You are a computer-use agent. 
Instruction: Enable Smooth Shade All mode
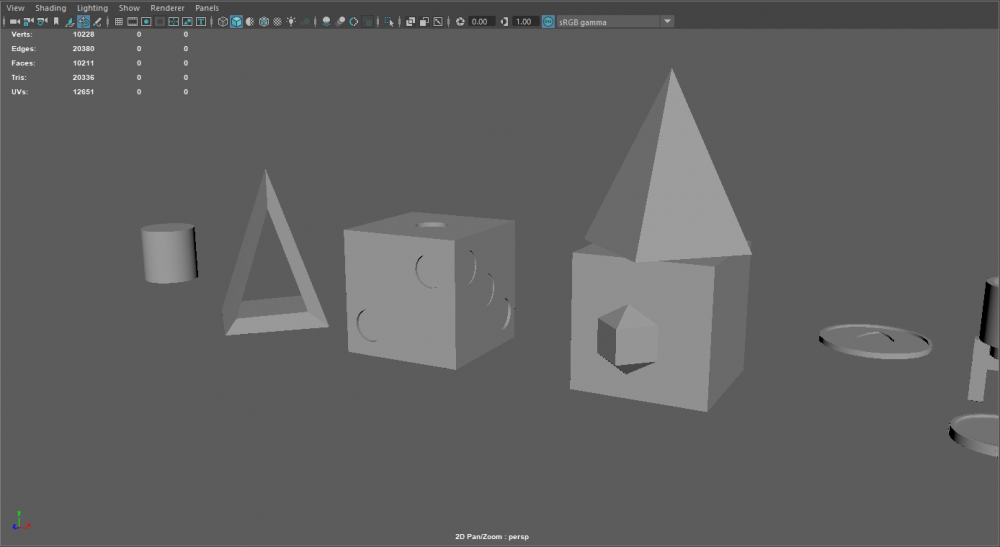236,21
